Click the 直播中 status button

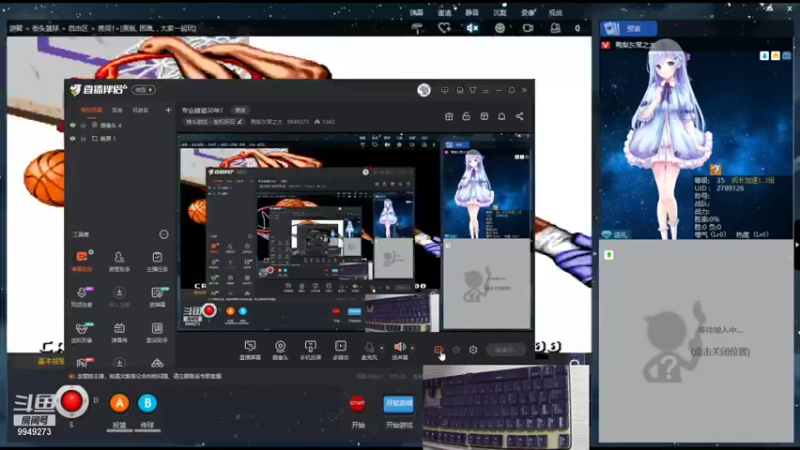(506, 349)
